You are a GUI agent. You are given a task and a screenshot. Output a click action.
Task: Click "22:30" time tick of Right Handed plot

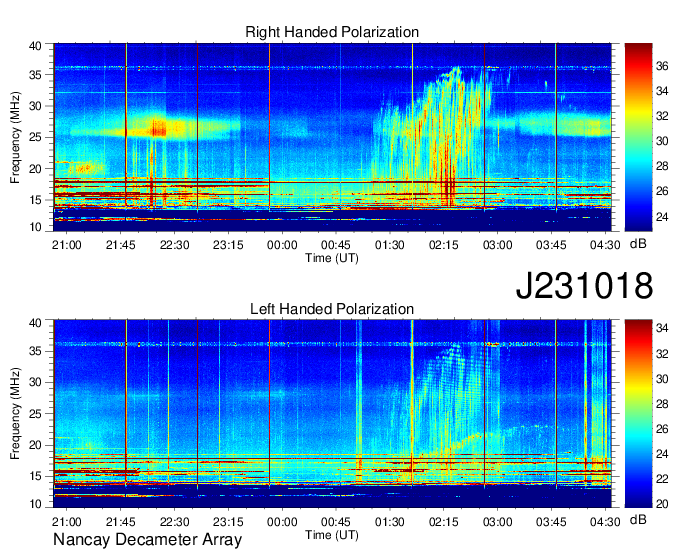[174, 245]
